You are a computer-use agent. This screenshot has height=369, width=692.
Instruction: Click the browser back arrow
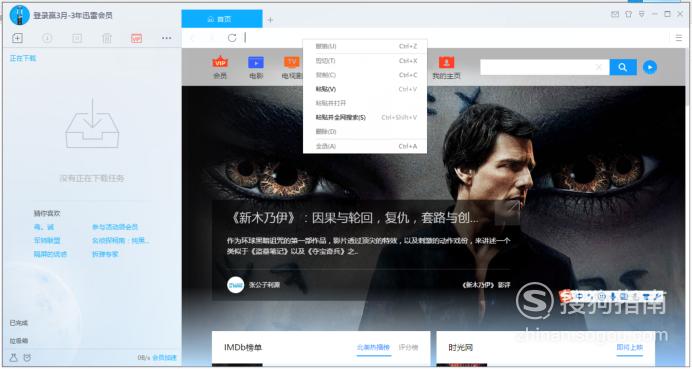[193, 38]
